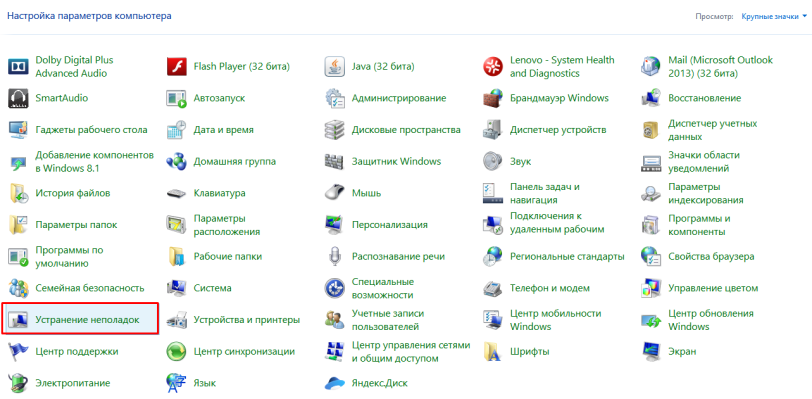The height and width of the screenshot is (399, 812).
Task: Click the Dolby Digital Plus Advanced Audio icon
Action: click(x=19, y=66)
